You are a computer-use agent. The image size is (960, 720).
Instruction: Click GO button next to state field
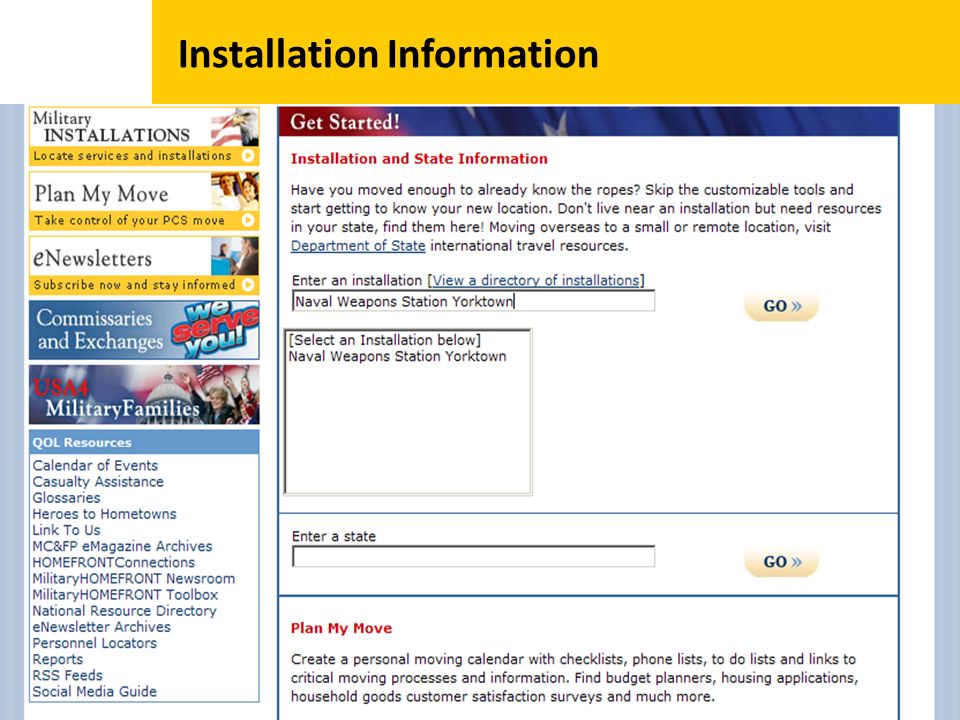781,561
